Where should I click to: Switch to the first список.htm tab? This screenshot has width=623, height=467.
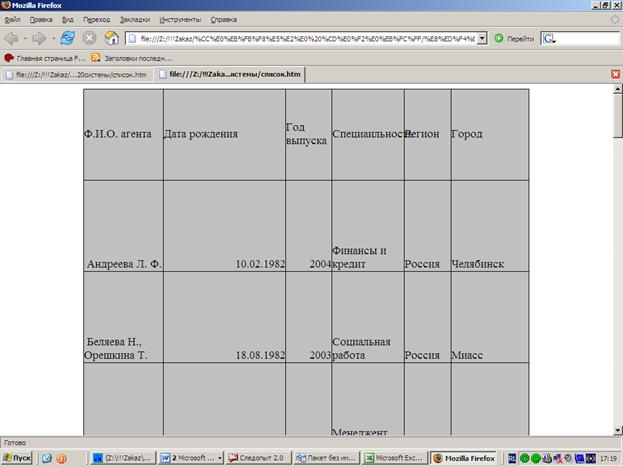coord(76,75)
